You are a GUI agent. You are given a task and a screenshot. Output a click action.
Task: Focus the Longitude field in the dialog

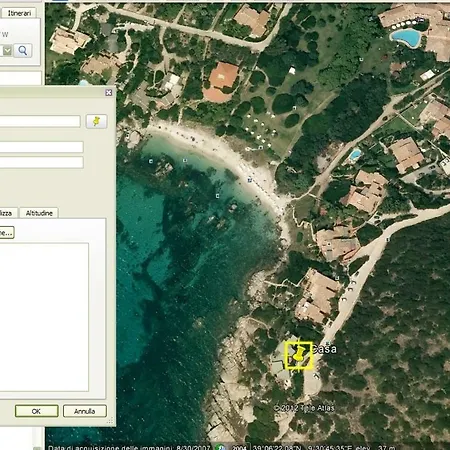[x=41, y=162]
